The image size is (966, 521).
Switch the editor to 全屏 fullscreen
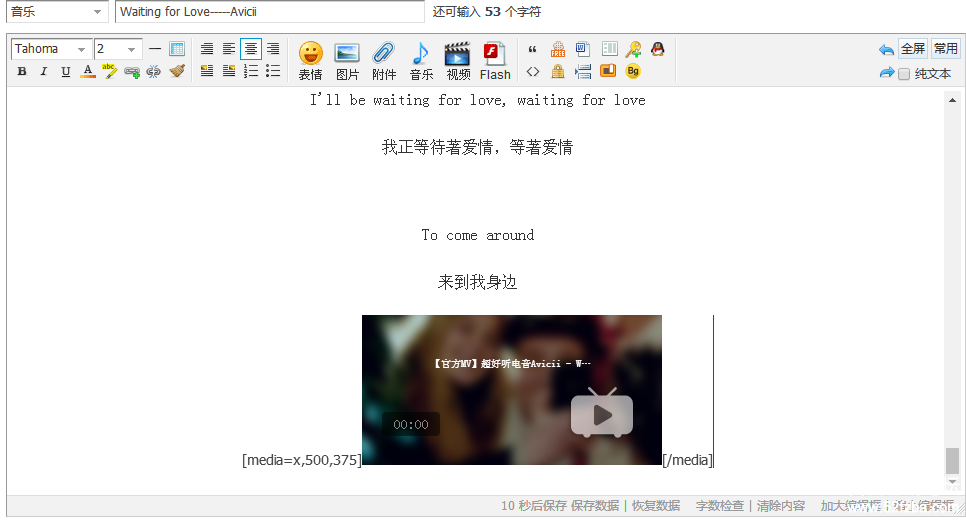coord(913,49)
